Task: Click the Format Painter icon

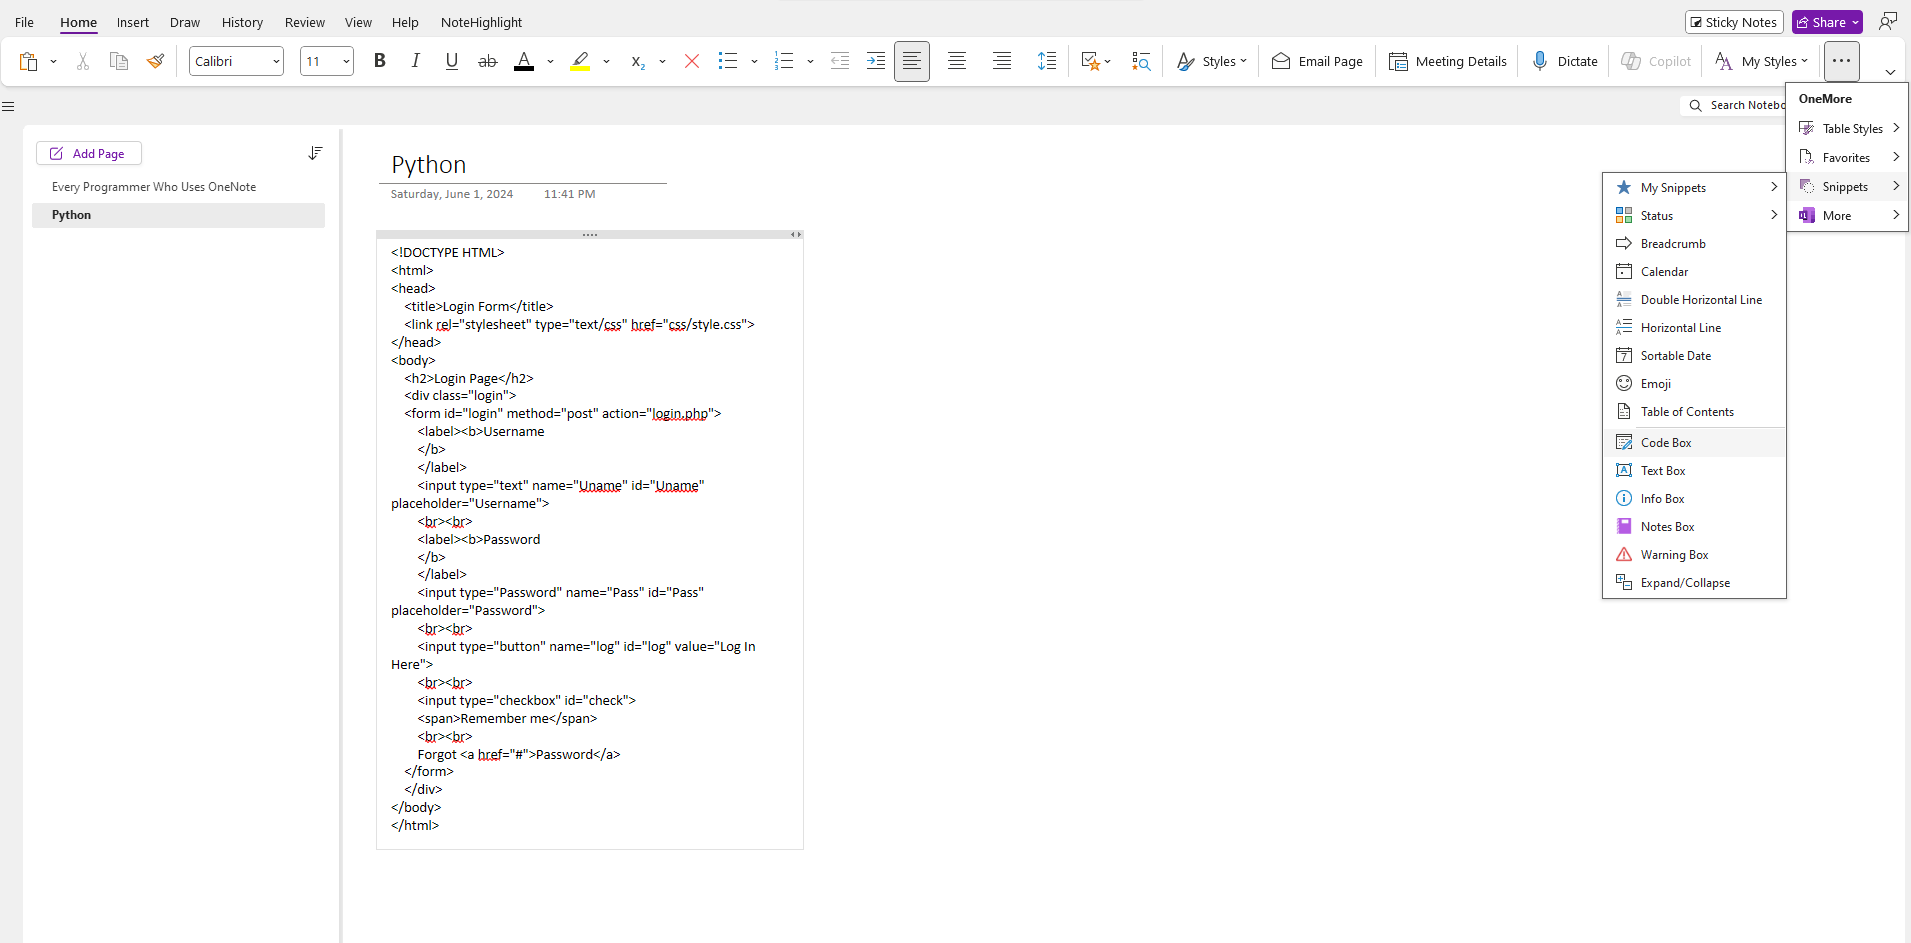Action: click(155, 61)
